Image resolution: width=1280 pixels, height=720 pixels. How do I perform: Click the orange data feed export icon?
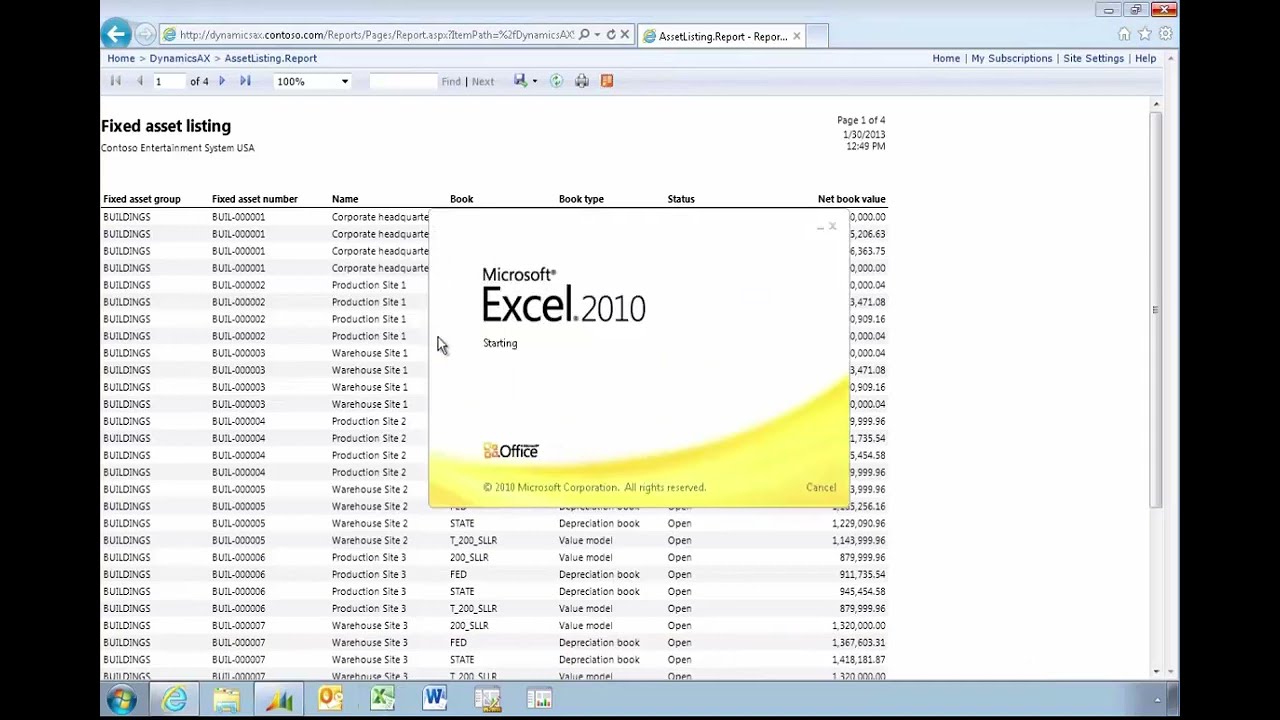607,81
